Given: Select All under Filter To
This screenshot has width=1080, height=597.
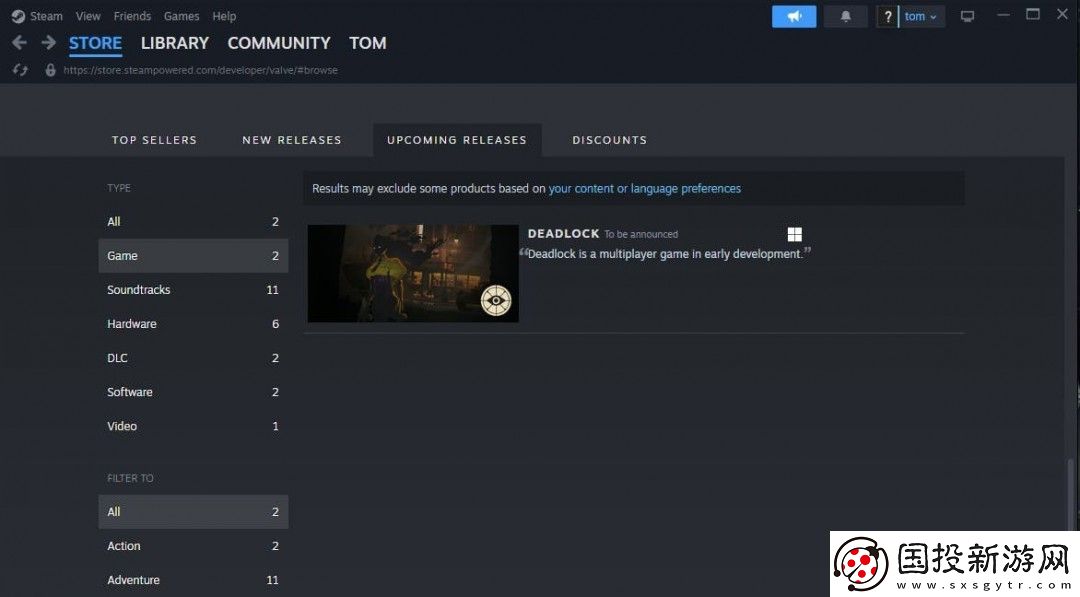Looking at the screenshot, I should pos(193,512).
